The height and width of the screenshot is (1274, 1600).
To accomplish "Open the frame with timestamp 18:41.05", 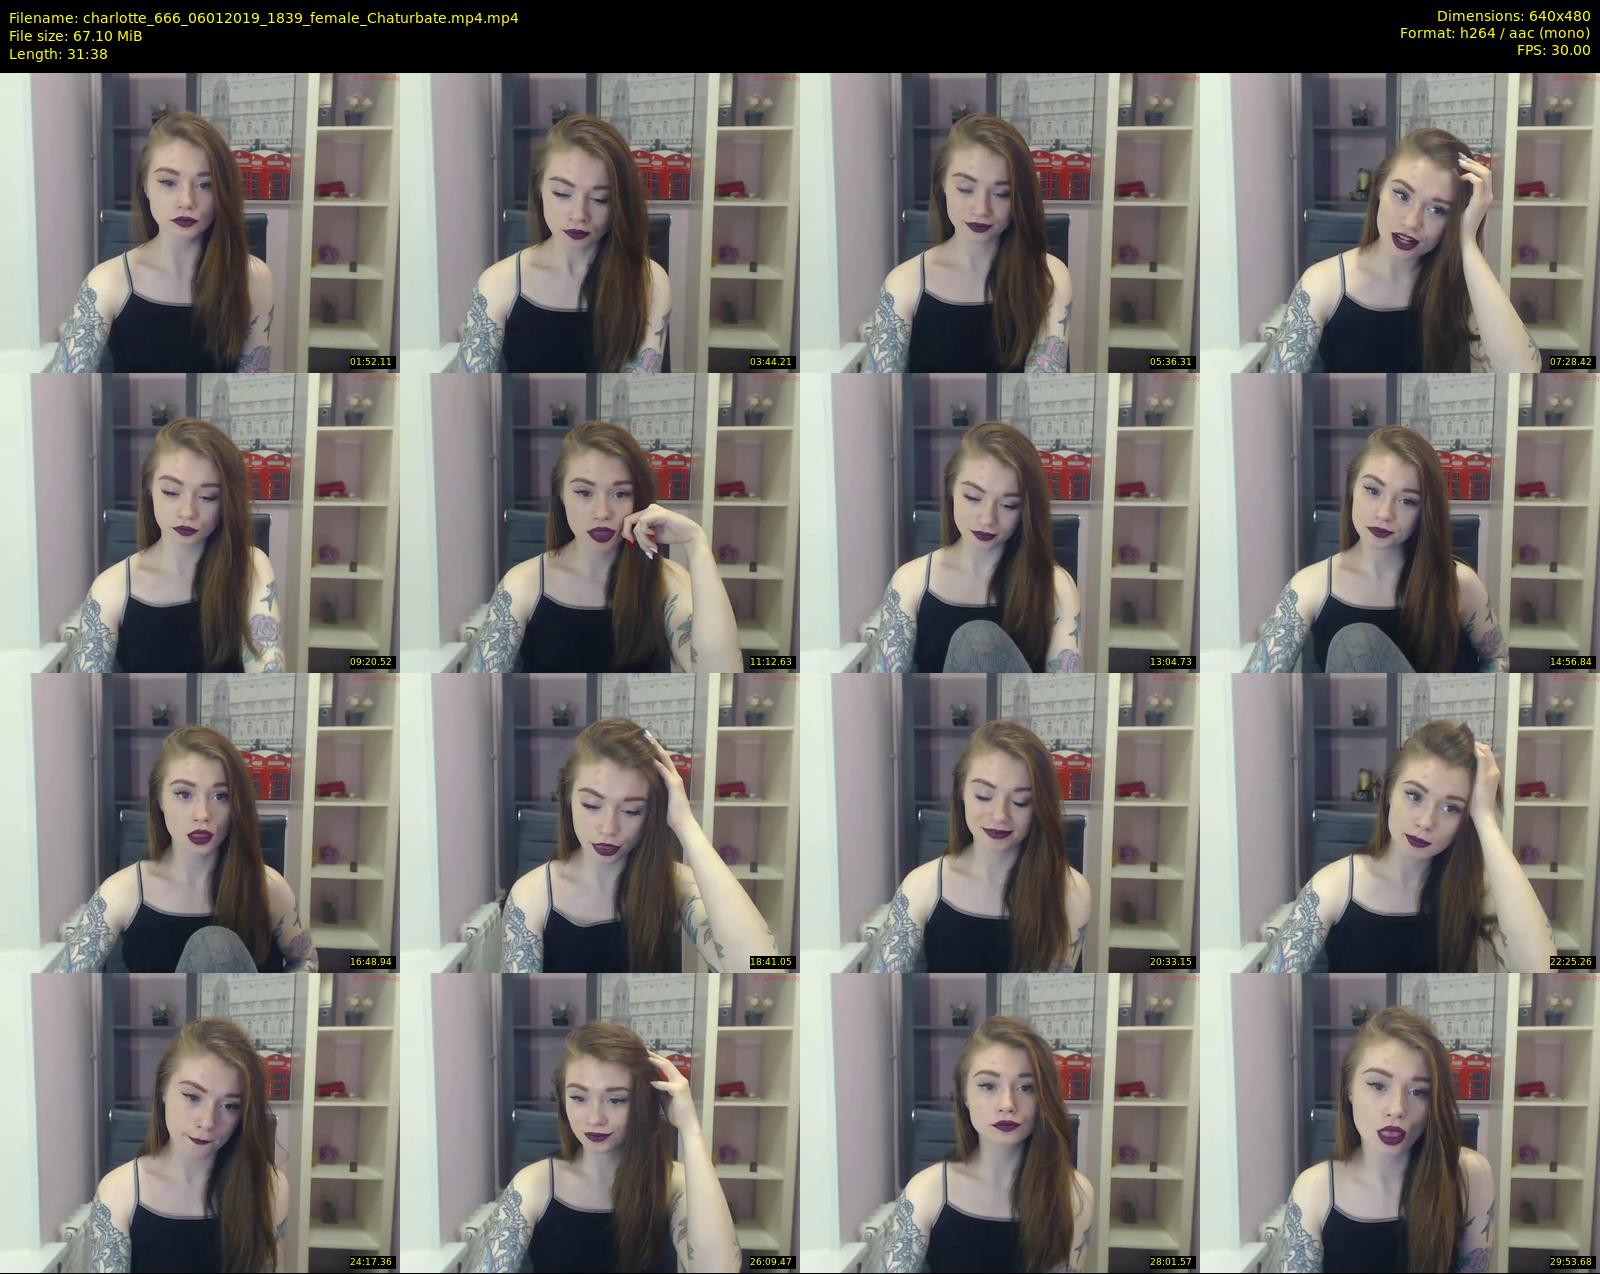I will 600,823.
